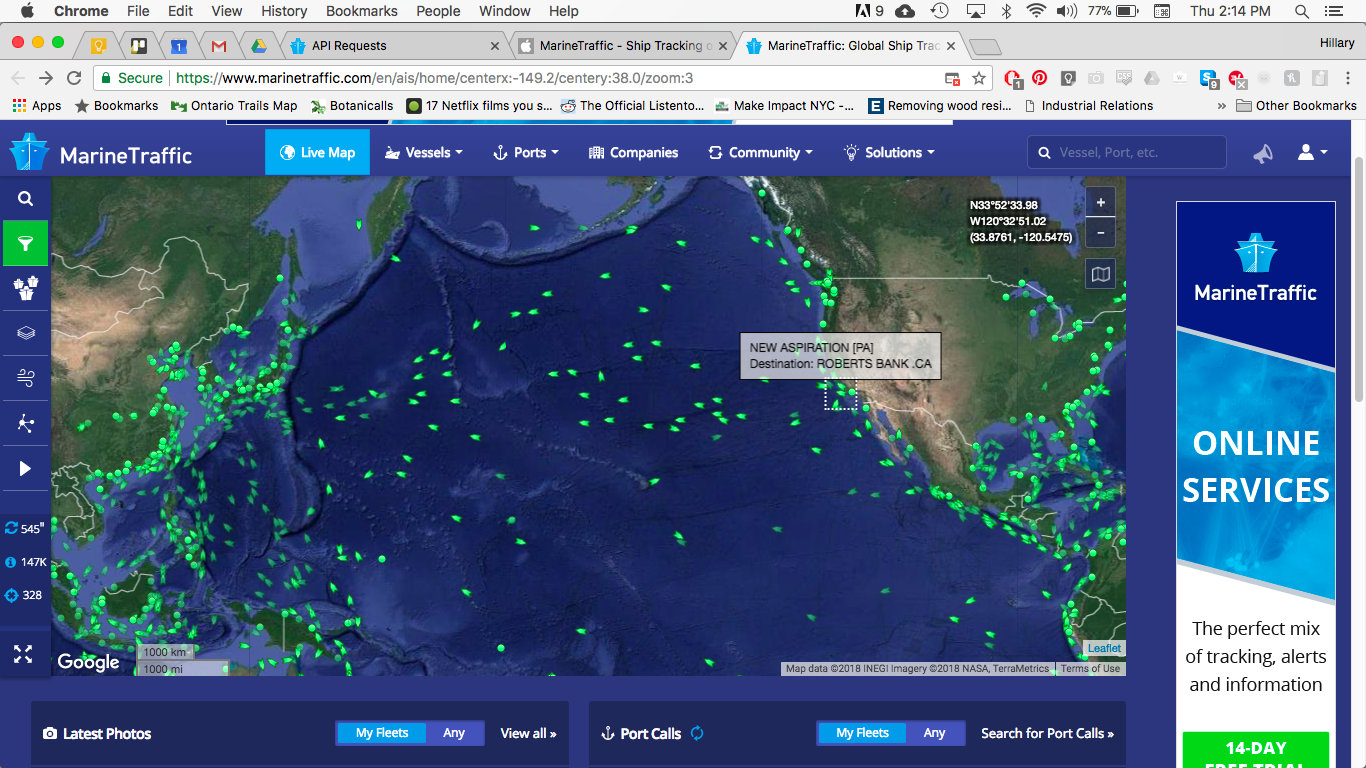This screenshot has height=768, width=1366.
Task: Open Spotlight search in the menu bar
Action: (1301, 11)
